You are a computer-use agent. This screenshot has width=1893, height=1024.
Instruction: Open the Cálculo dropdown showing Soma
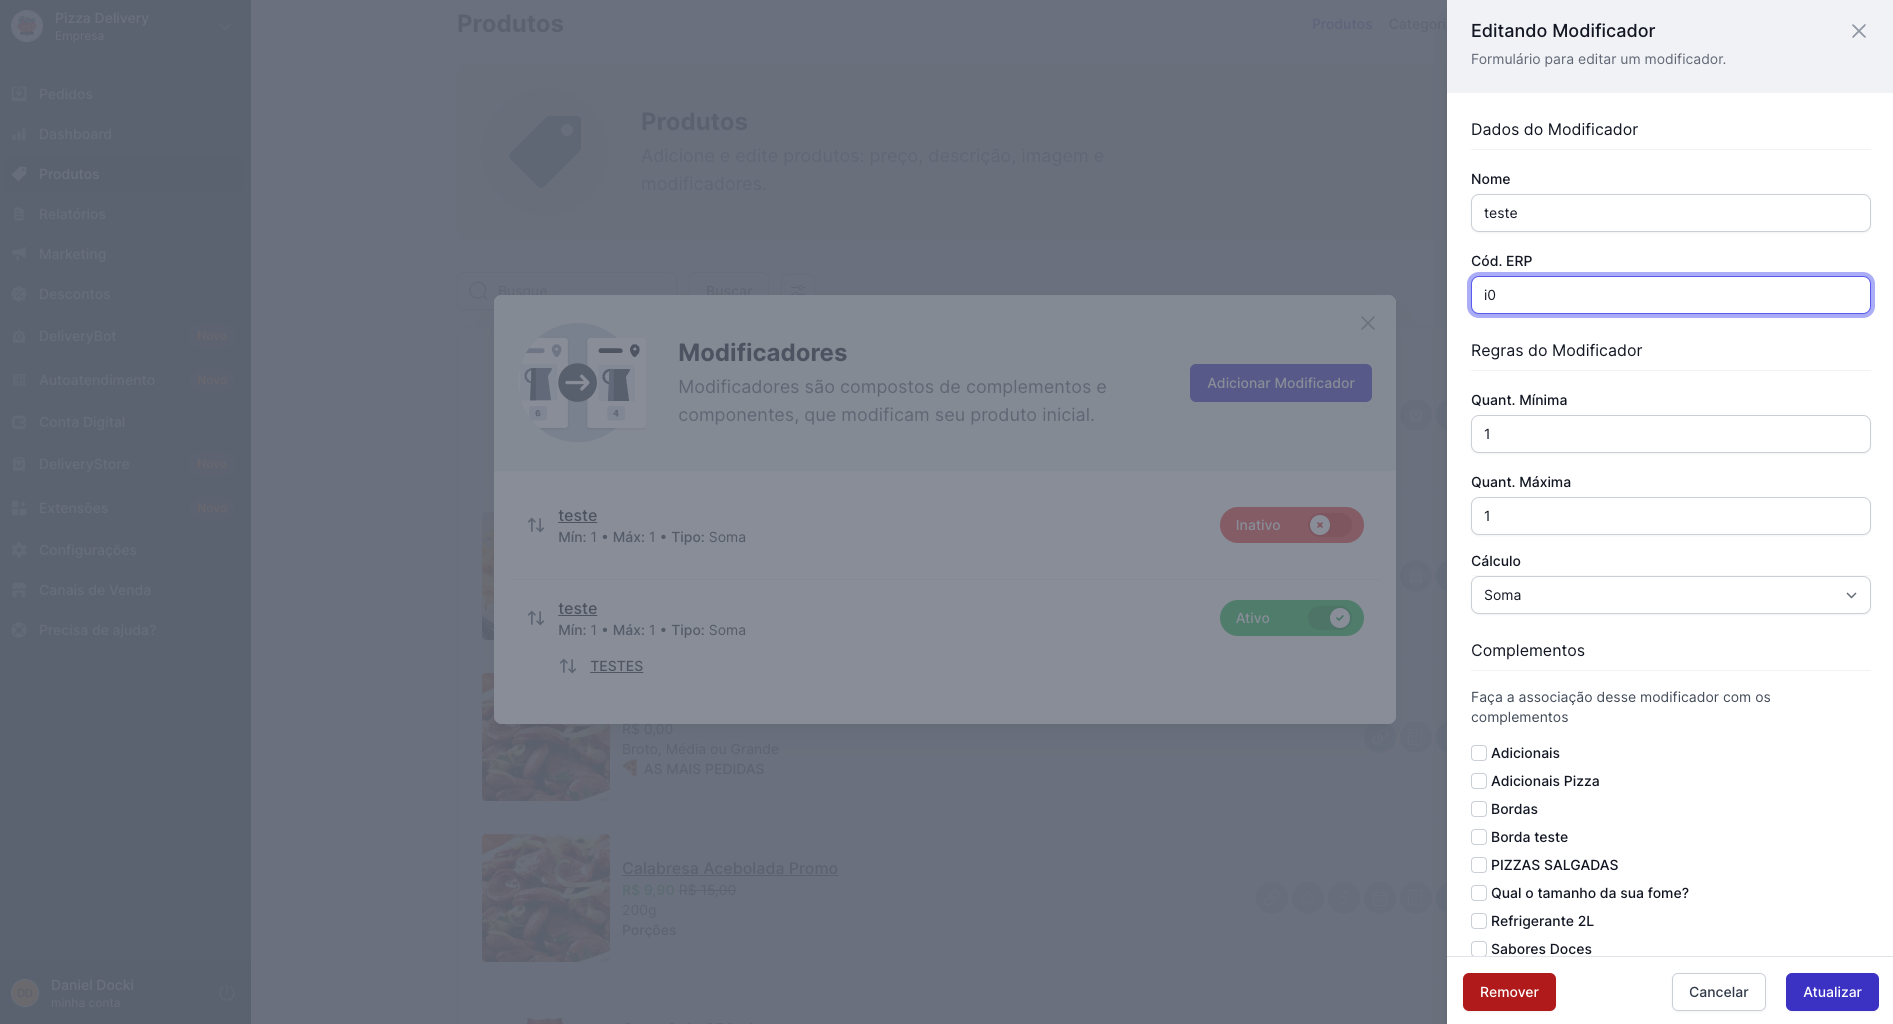coord(1670,595)
